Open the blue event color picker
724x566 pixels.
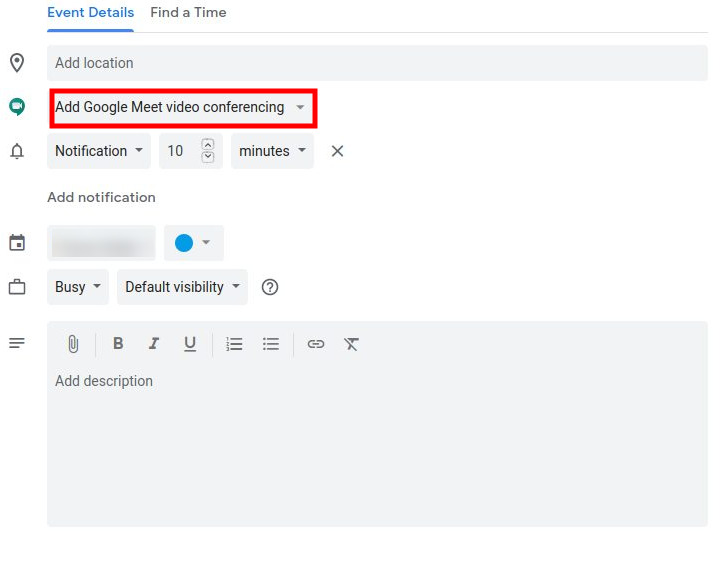tap(194, 243)
